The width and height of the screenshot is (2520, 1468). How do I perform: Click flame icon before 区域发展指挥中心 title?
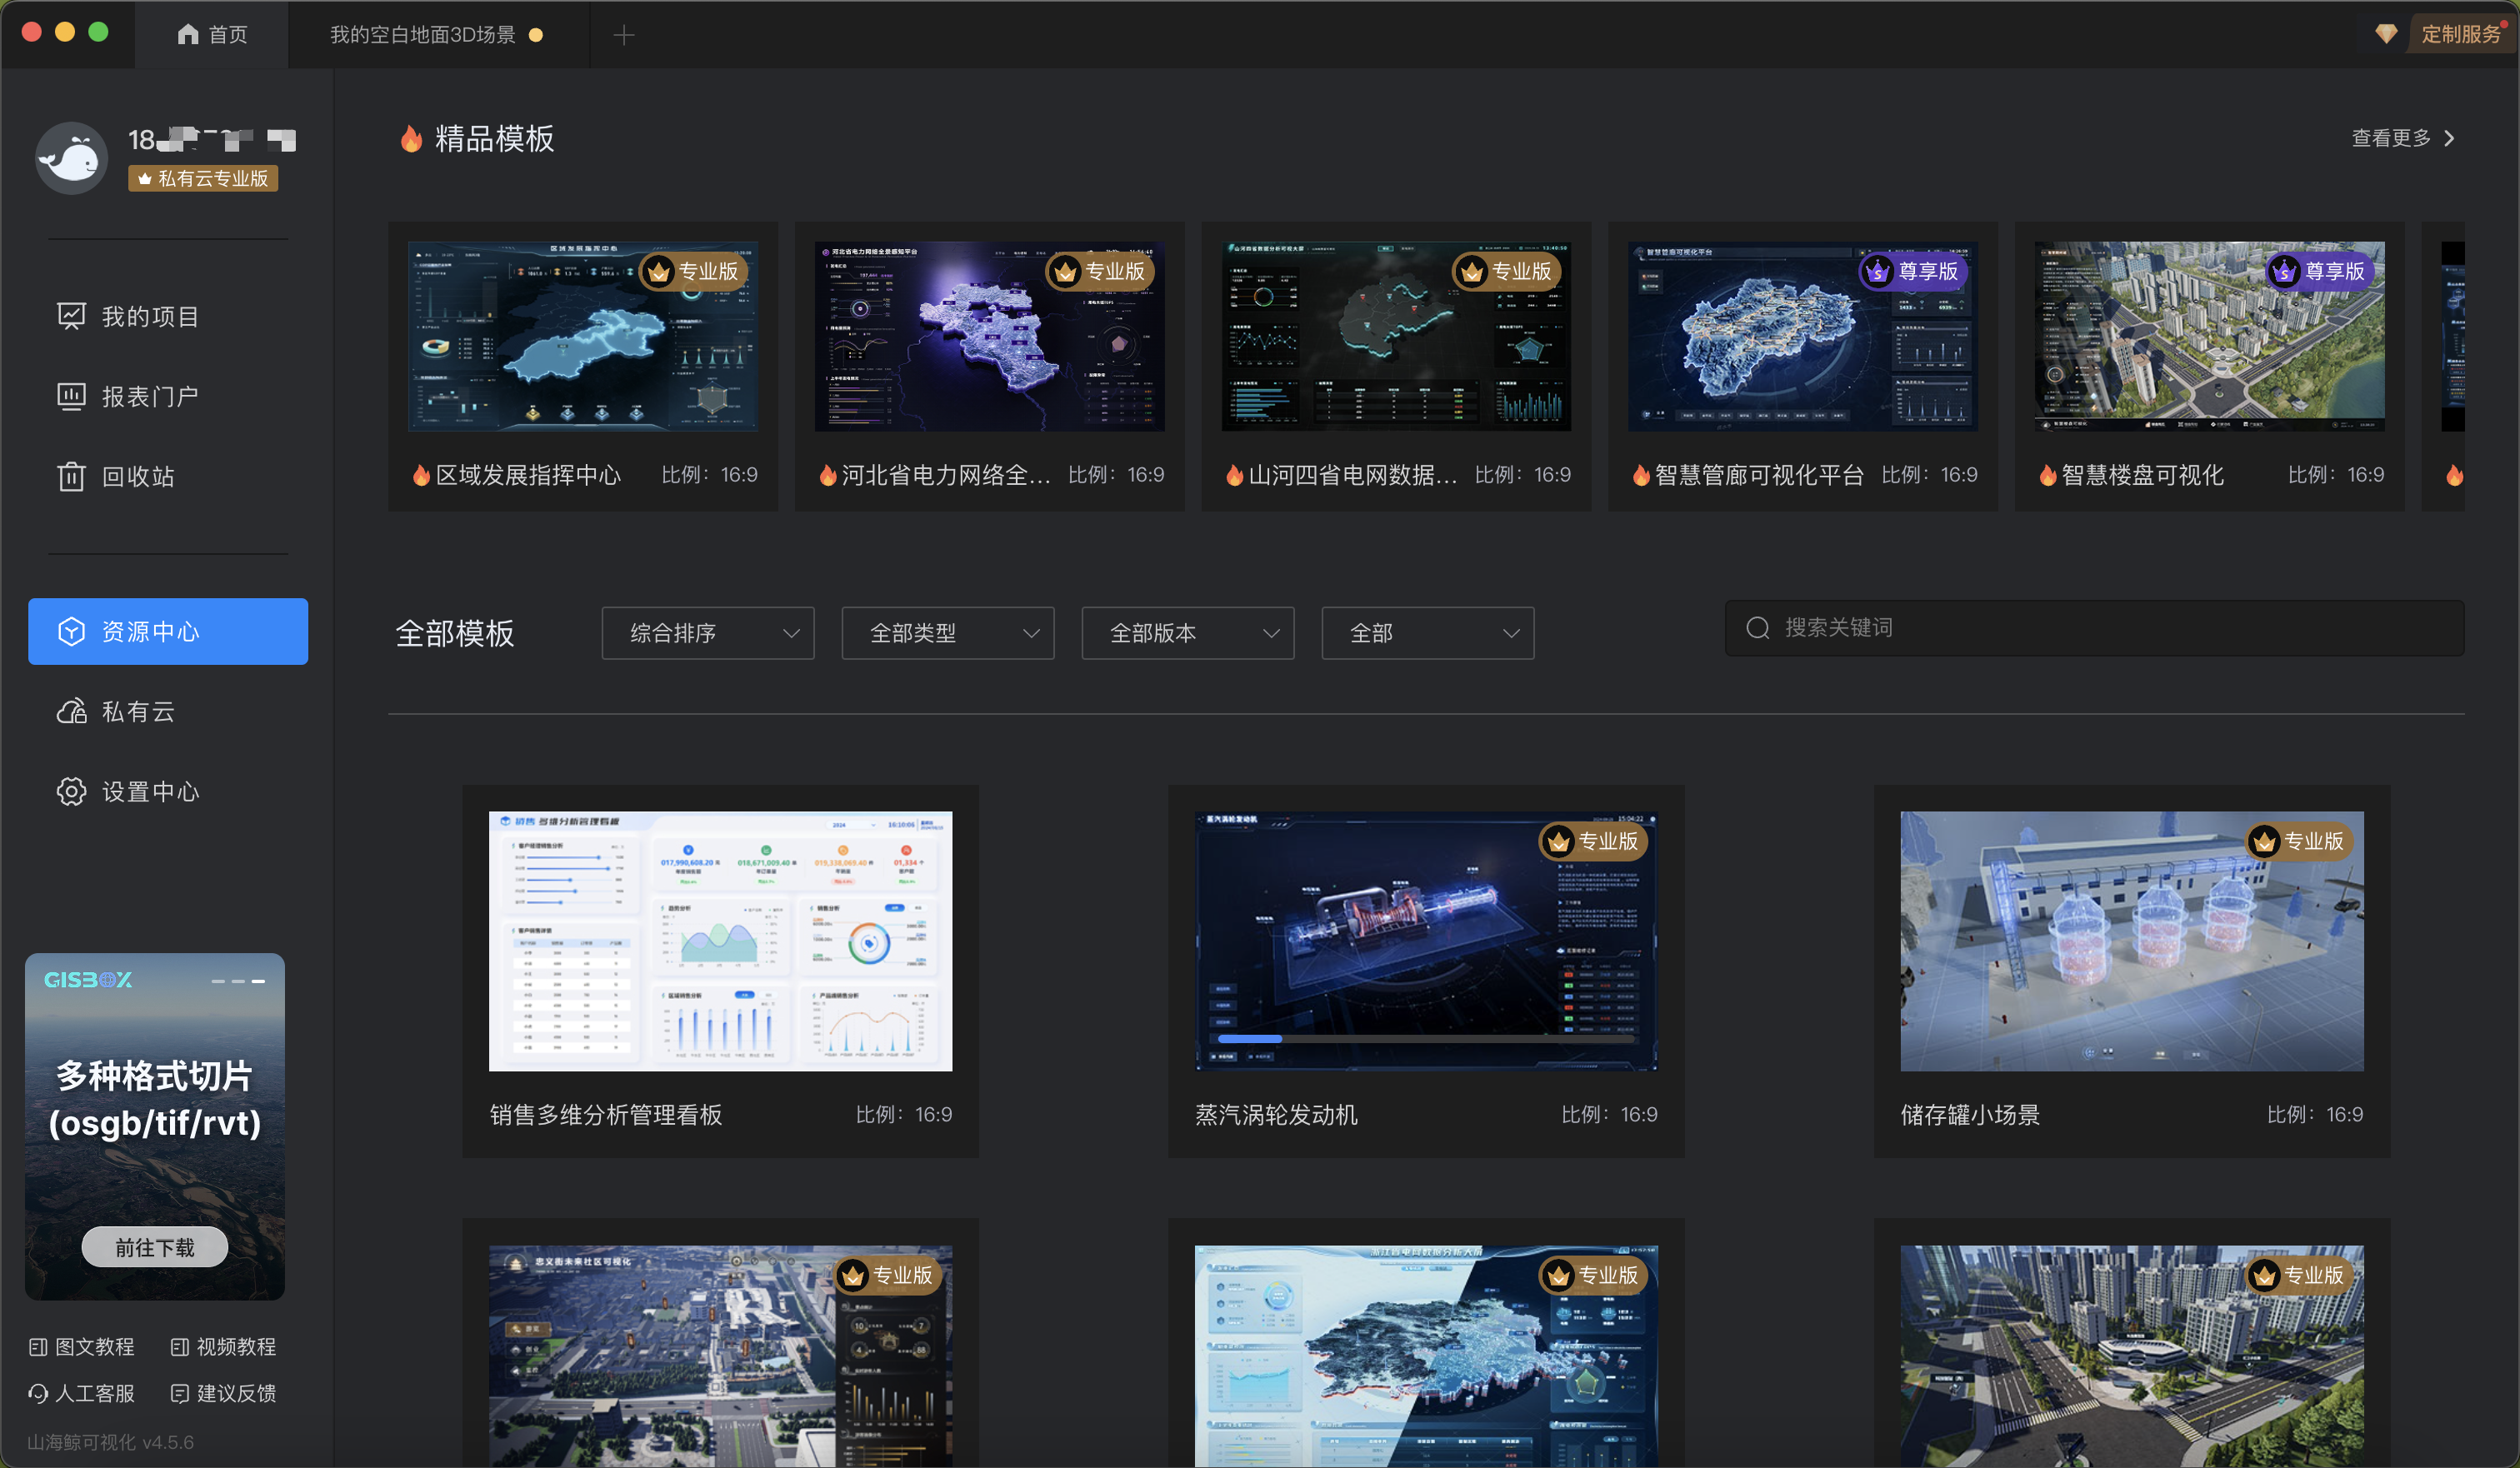[421, 475]
